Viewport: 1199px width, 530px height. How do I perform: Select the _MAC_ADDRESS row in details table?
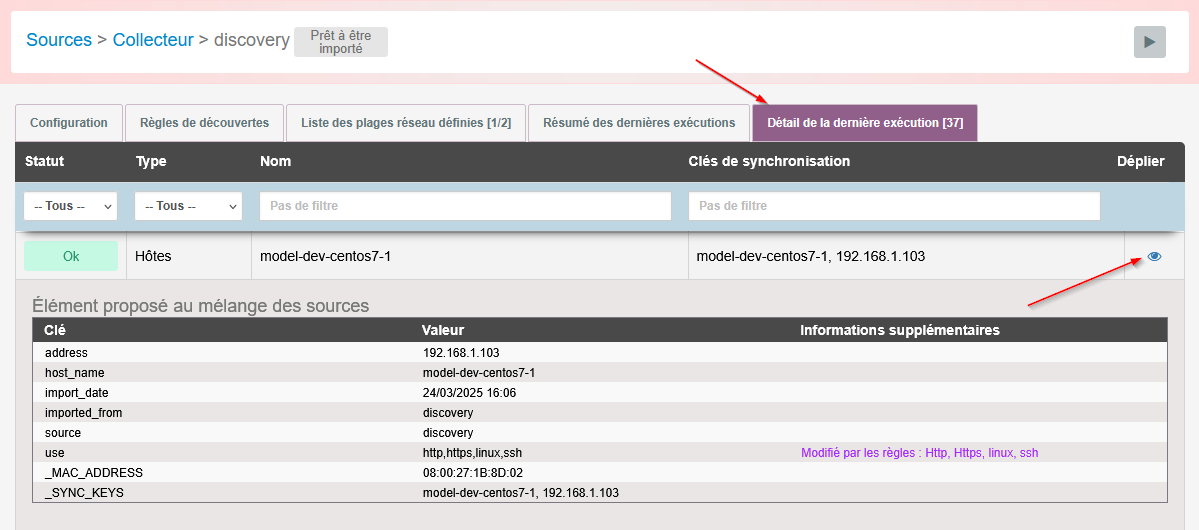94,473
